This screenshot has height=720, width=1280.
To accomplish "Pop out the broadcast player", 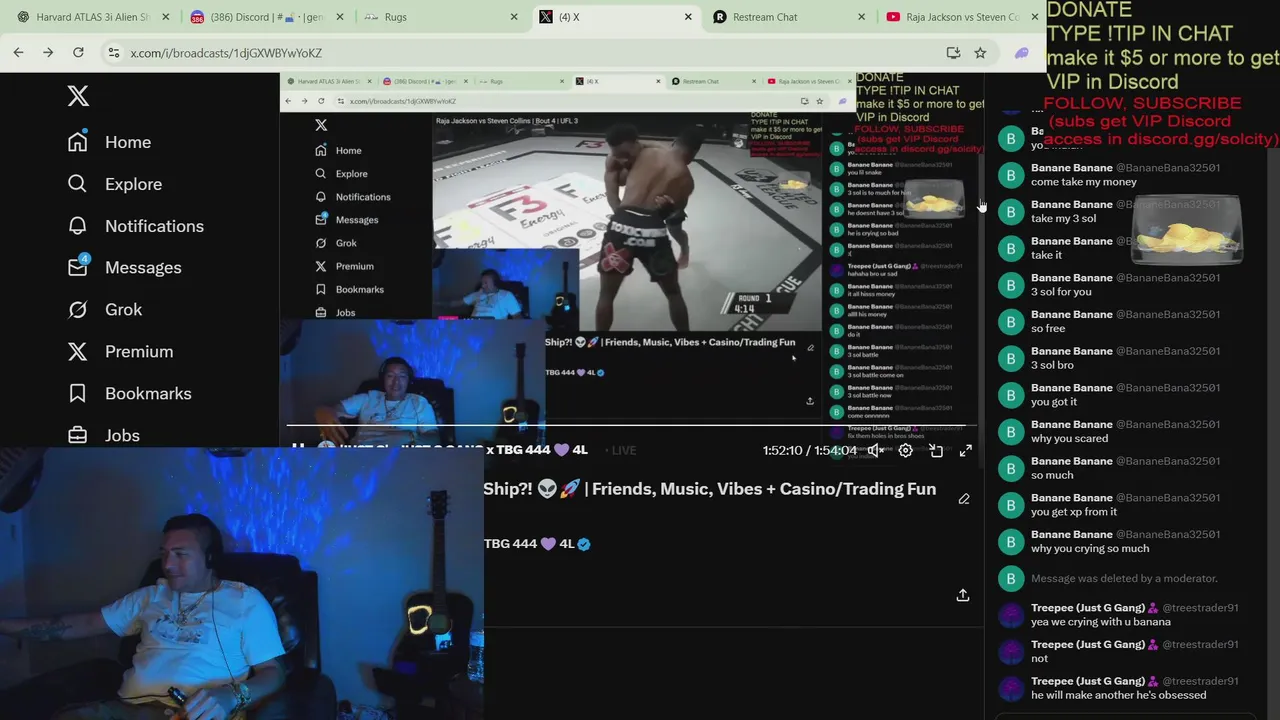I will coord(936,451).
